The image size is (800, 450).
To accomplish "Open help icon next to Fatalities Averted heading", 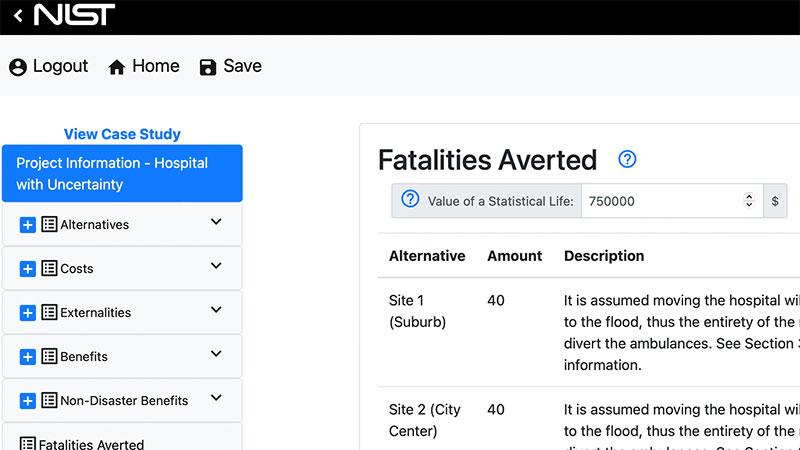I will point(627,159).
